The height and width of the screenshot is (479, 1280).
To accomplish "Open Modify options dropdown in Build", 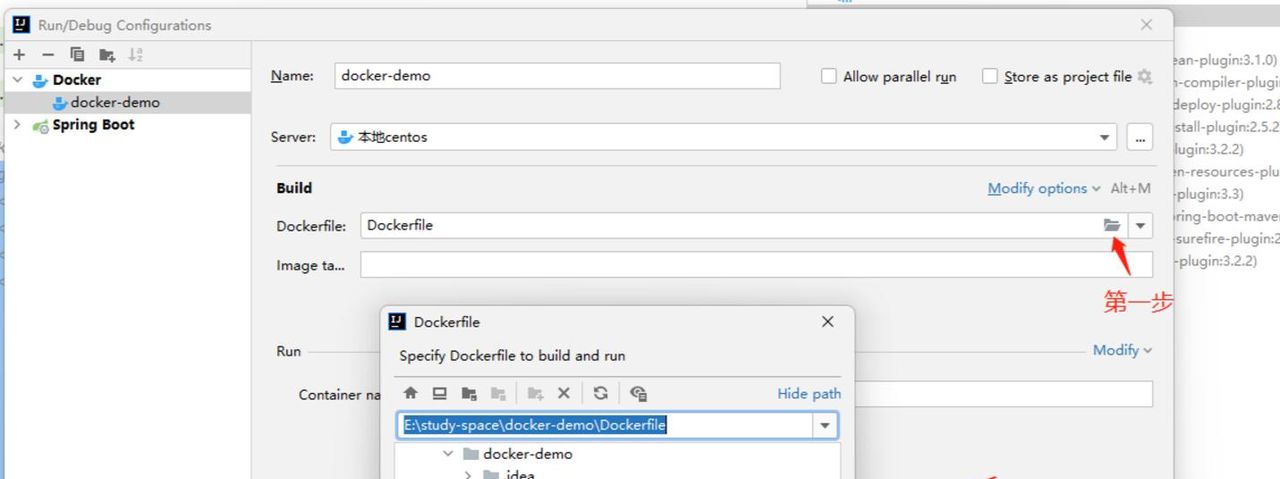I will 1044,188.
